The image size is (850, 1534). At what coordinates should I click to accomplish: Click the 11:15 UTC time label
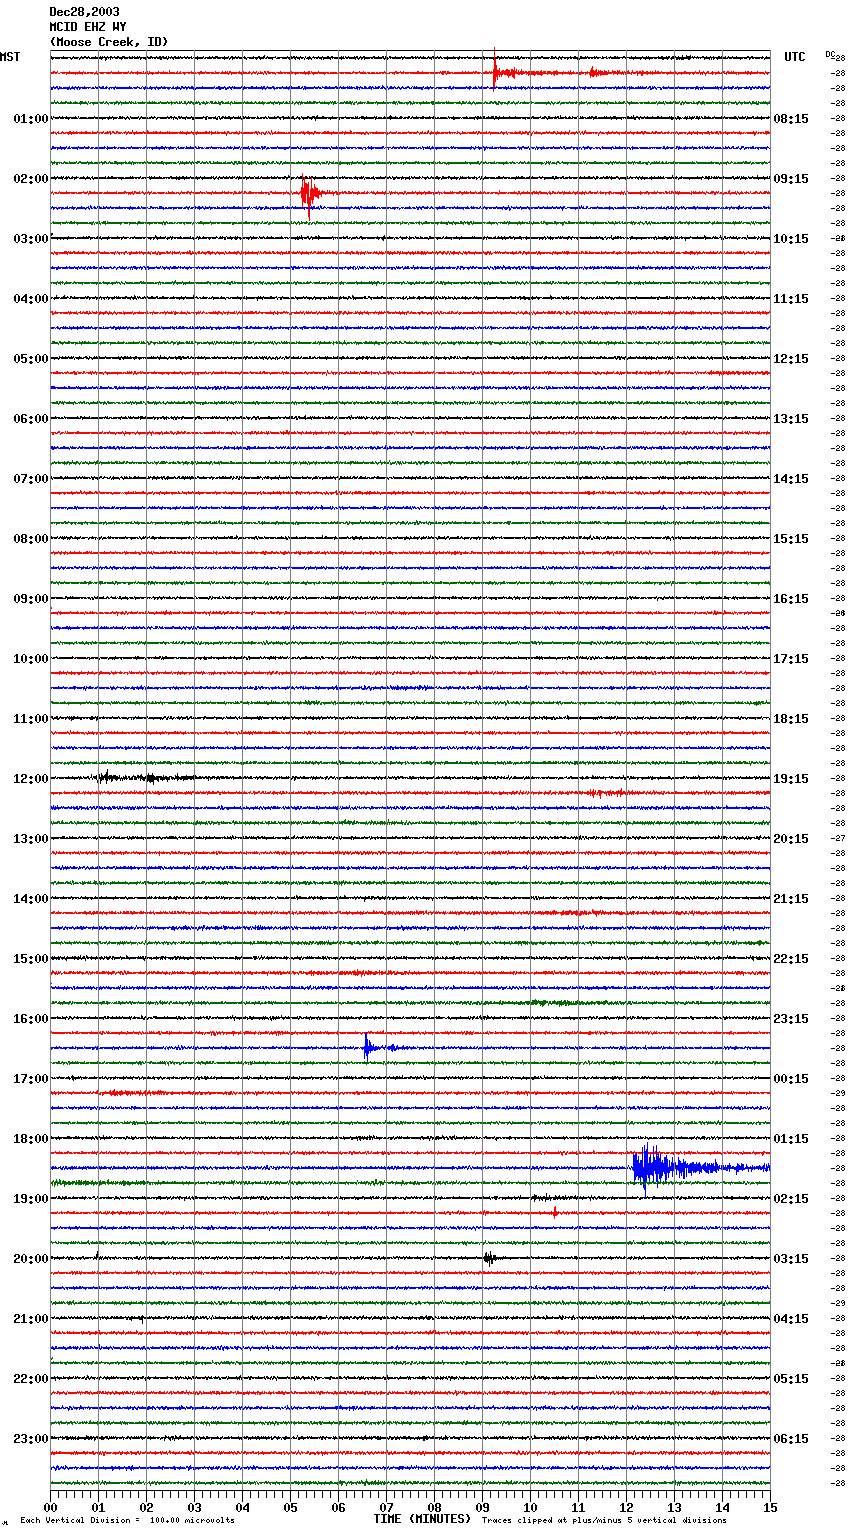pos(791,299)
